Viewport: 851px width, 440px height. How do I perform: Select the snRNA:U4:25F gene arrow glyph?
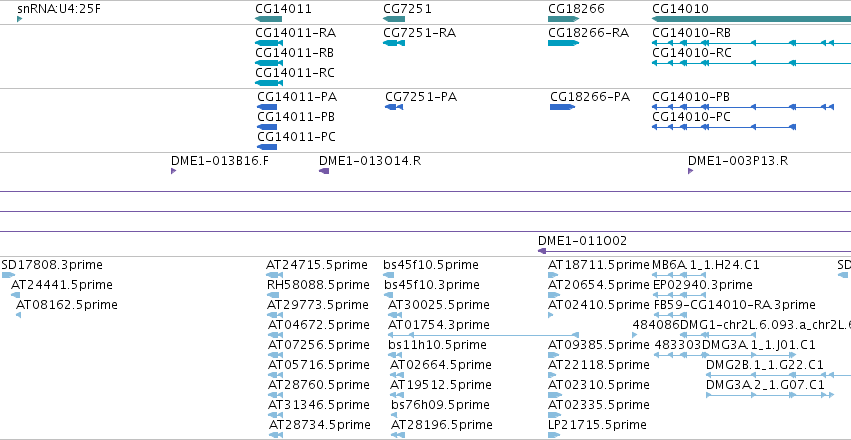click(x=20, y=19)
